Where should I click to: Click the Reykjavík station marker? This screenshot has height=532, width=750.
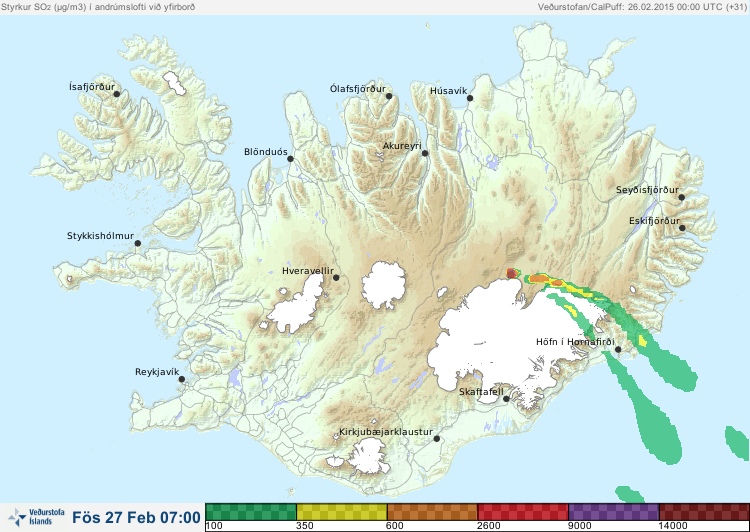pos(182,379)
